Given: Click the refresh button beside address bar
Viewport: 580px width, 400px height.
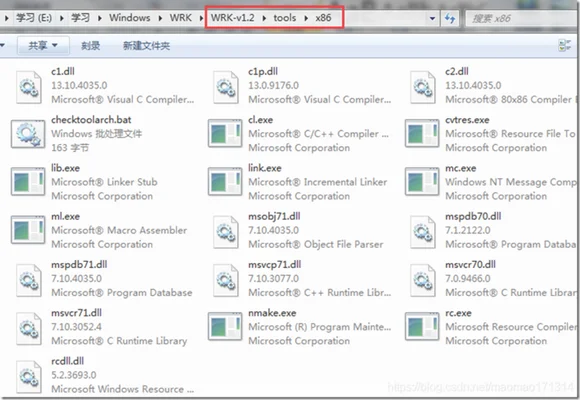Looking at the screenshot, I should pos(450,18).
